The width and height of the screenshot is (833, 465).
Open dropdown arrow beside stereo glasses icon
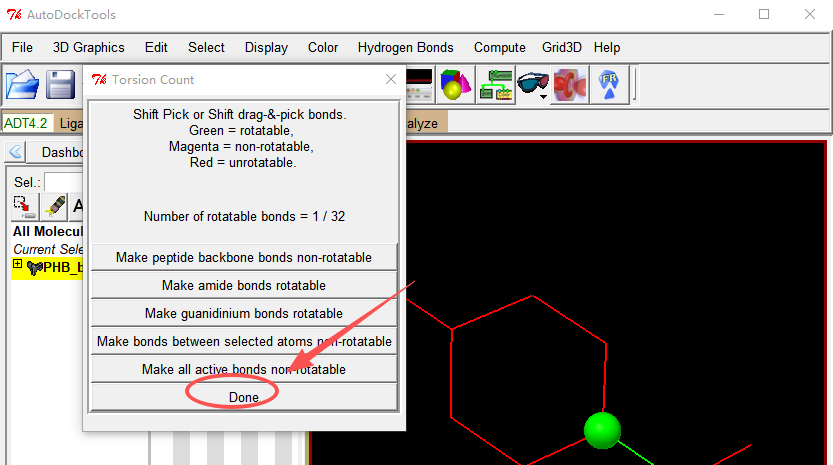click(x=545, y=96)
